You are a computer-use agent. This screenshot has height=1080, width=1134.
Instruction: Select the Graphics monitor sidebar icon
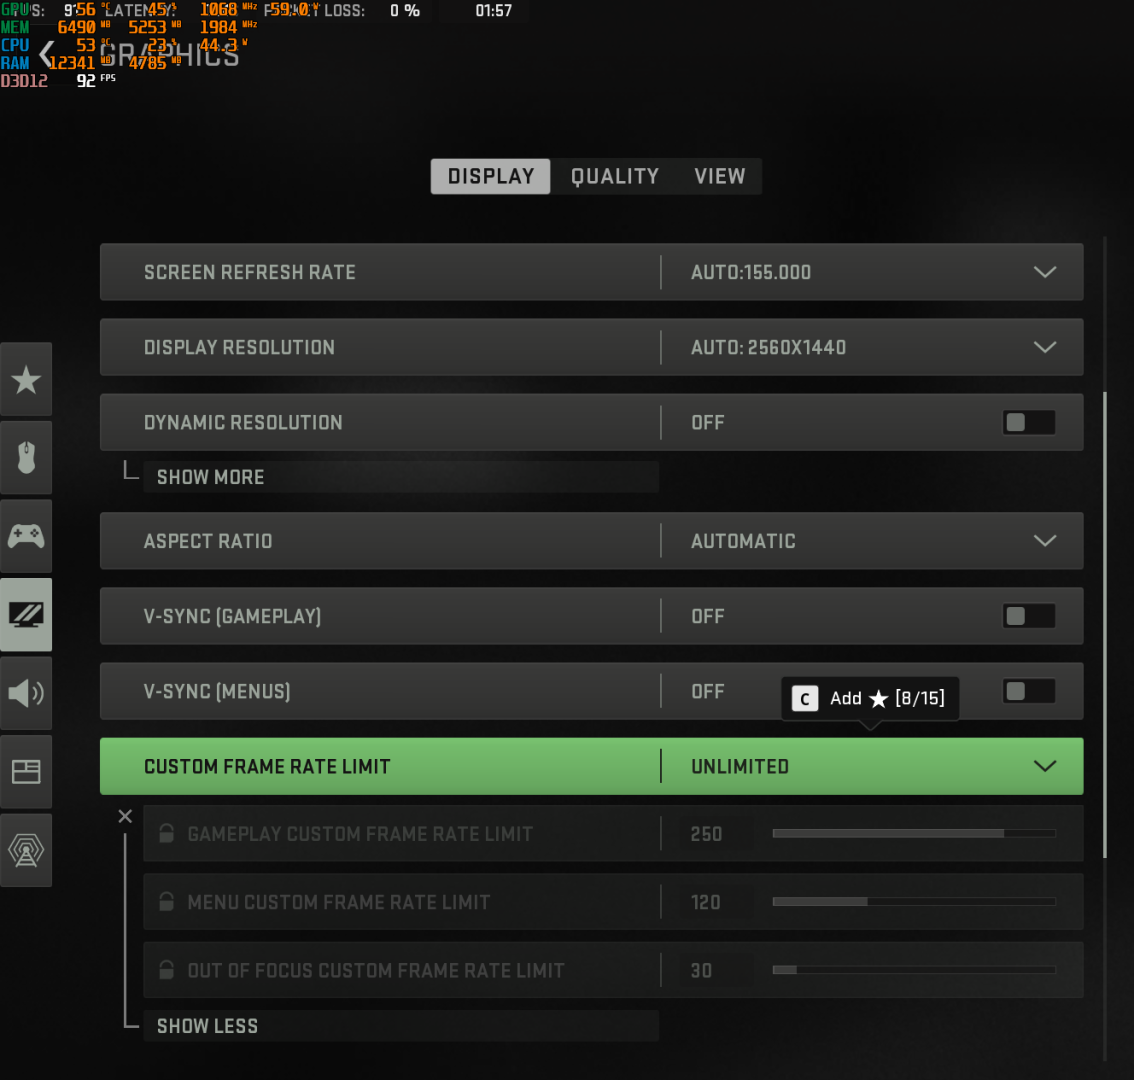click(26, 615)
